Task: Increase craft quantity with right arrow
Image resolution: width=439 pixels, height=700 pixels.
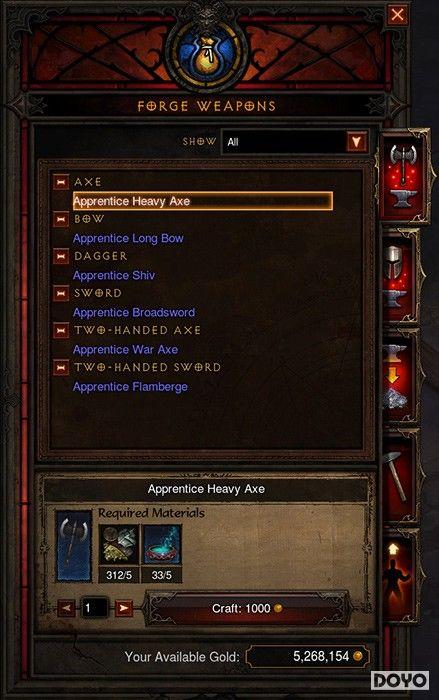Action: coord(124,608)
